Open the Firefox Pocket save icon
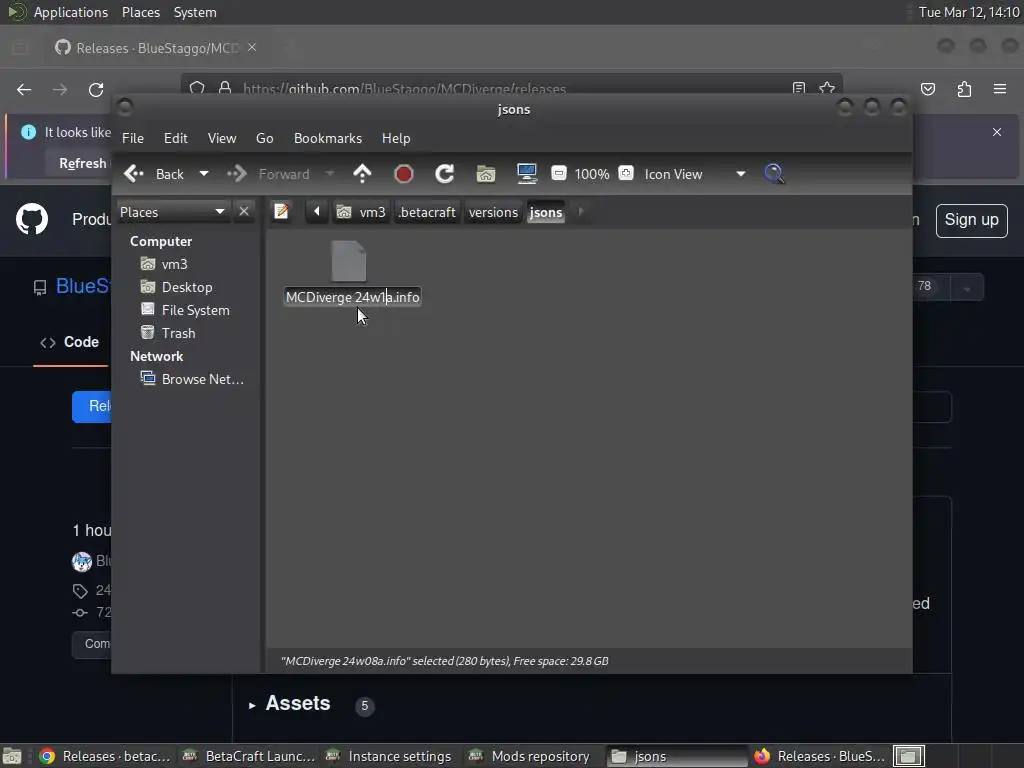 coord(928,89)
